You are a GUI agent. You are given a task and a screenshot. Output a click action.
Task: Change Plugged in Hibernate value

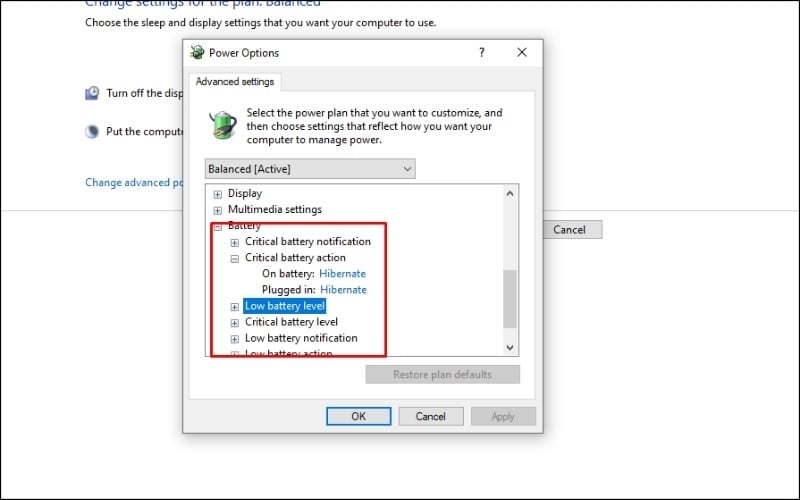(x=343, y=290)
